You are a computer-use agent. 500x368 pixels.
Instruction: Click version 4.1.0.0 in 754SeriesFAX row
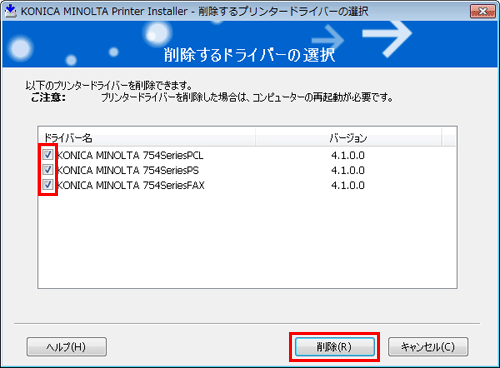(x=348, y=185)
